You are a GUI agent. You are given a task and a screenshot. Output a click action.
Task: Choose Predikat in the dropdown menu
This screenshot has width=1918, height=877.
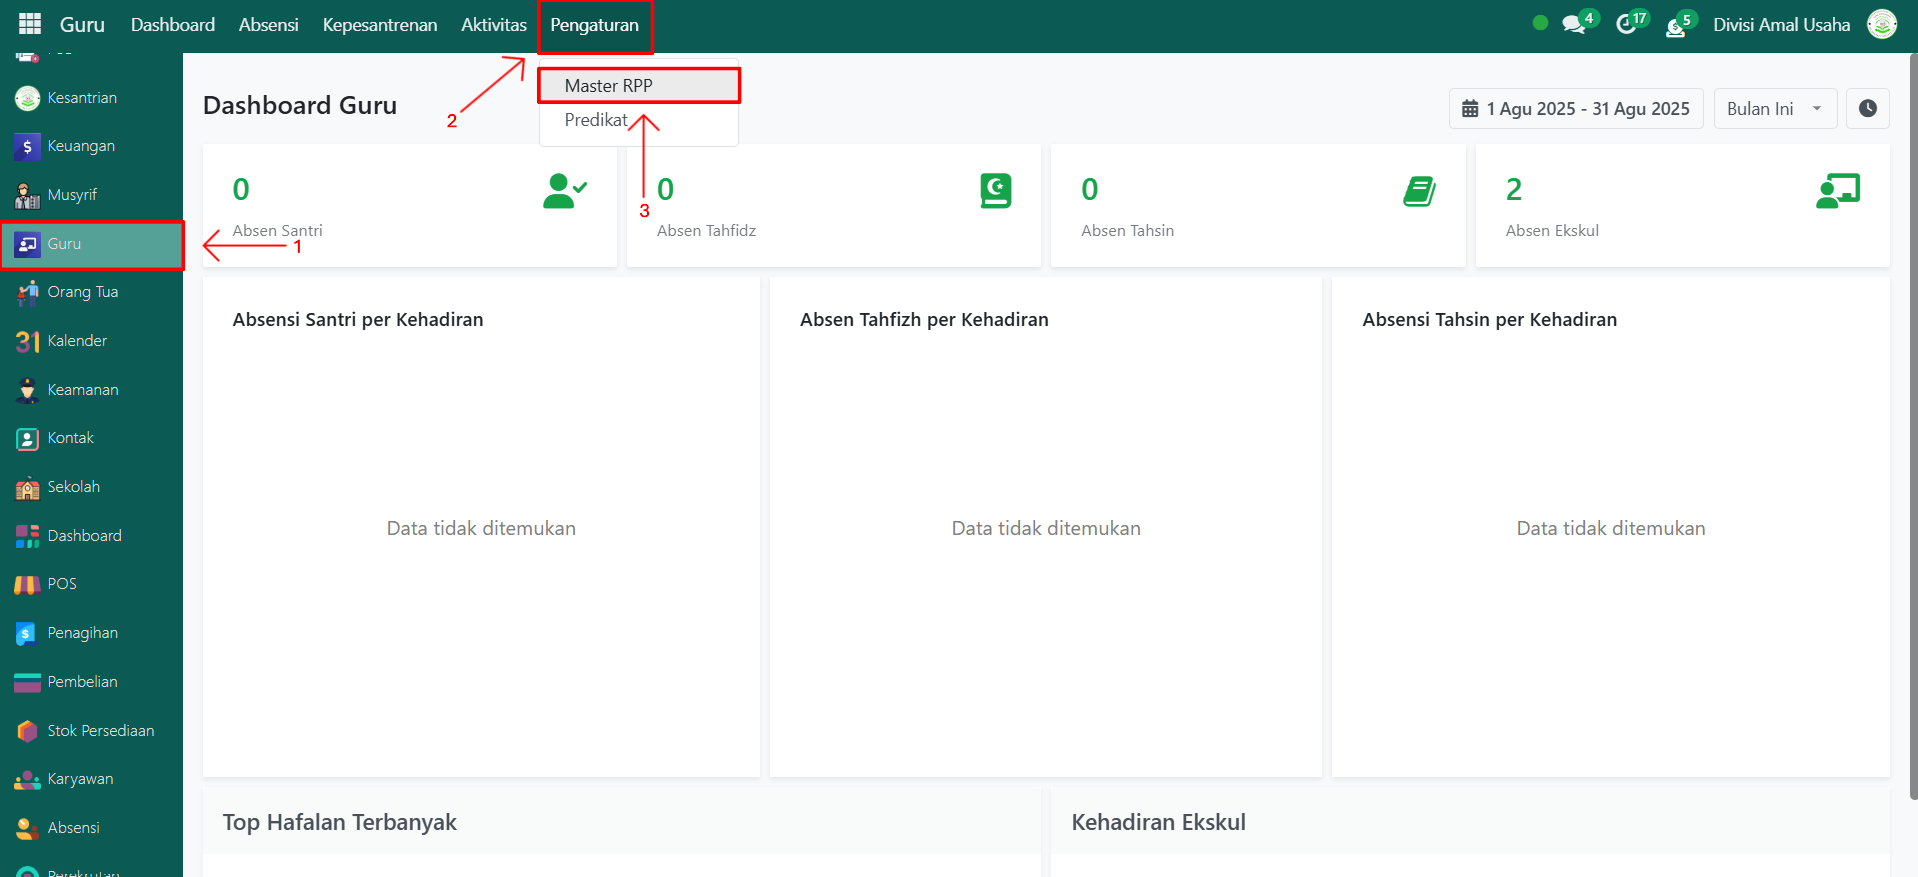[x=596, y=120]
